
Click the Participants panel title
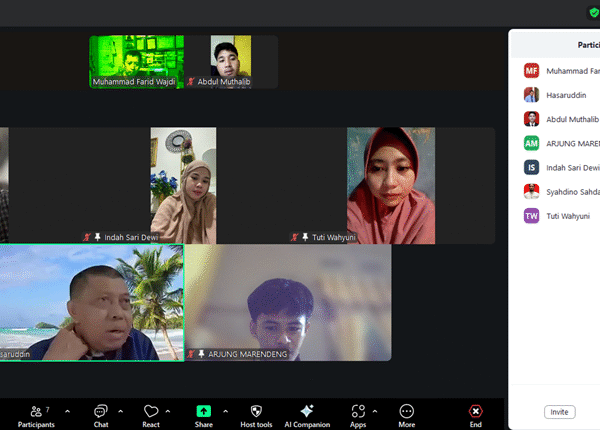pyautogui.click(x=589, y=45)
